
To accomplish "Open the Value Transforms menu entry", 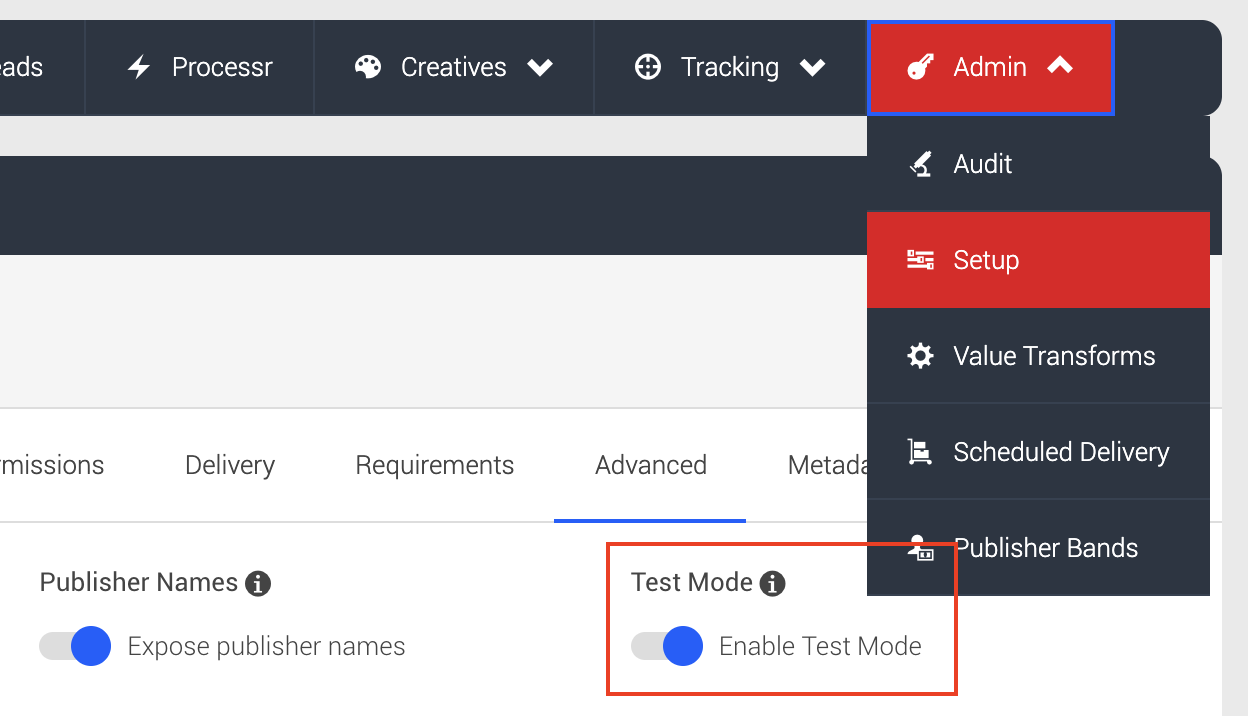I will point(1038,356).
